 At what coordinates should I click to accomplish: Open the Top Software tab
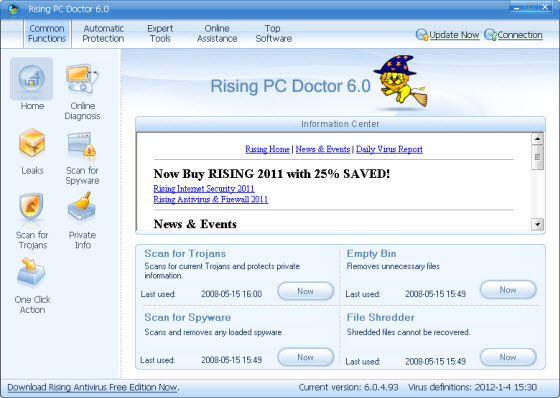(x=274, y=34)
